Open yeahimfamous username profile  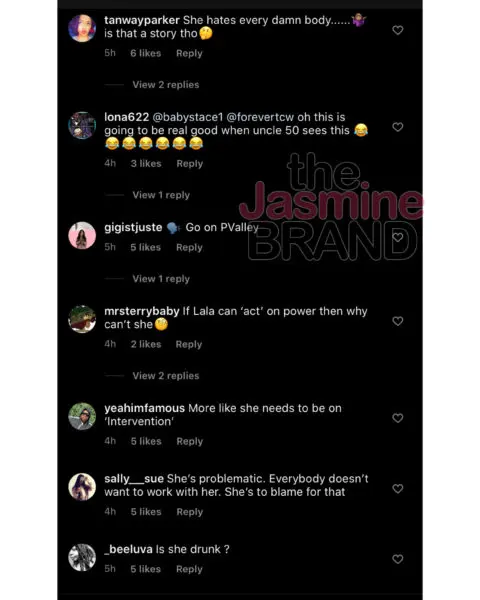click(x=144, y=408)
